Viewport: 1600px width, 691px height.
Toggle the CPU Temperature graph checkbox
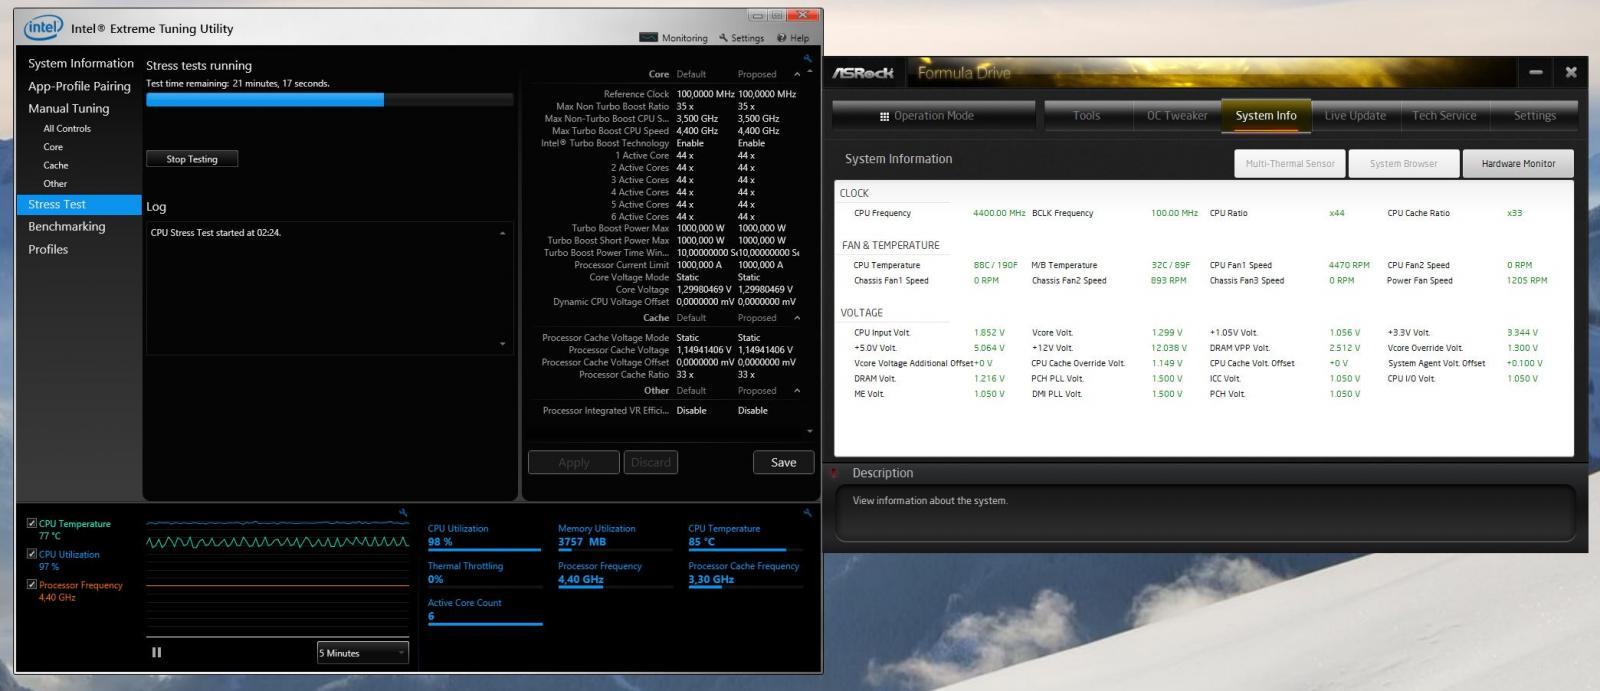[x=32, y=523]
